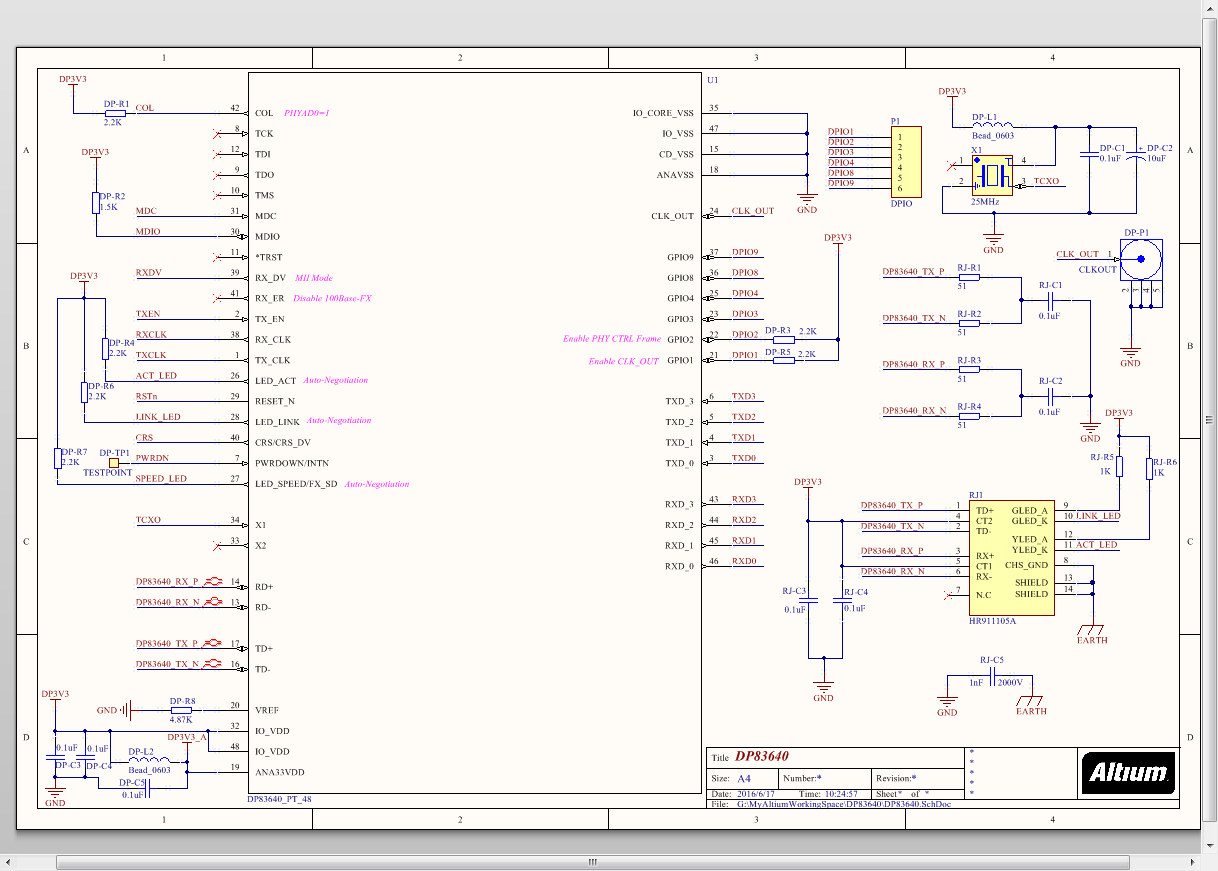Viewport: 1218px width, 871px height.
Task: Click the DP83640 title text in title block
Action: [x=762, y=757]
